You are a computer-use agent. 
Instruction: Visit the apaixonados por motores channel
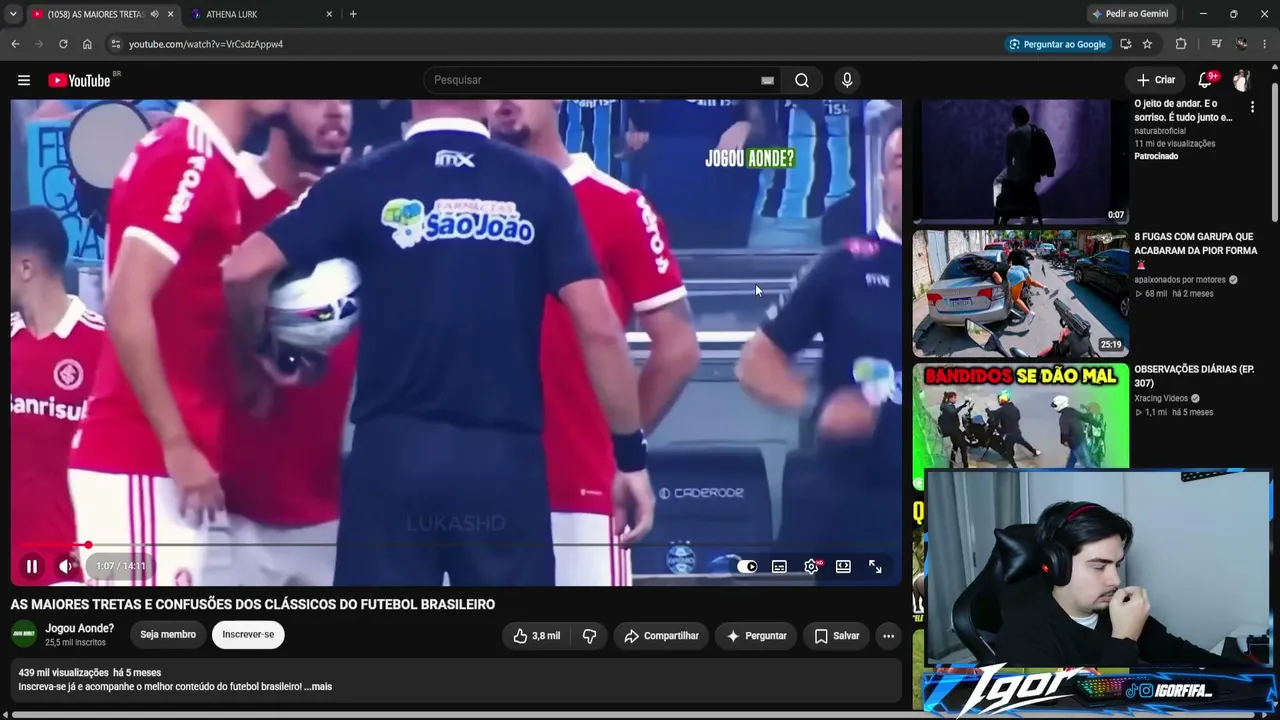click(1180, 280)
